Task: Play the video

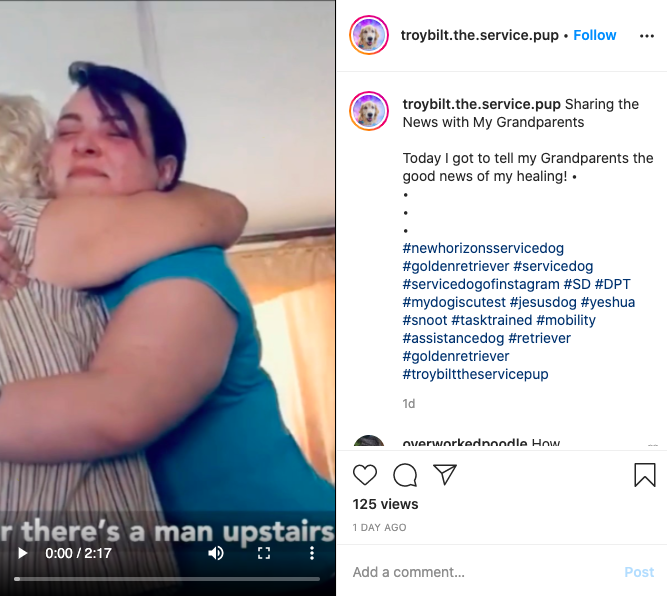Action: pyautogui.click(x=23, y=553)
